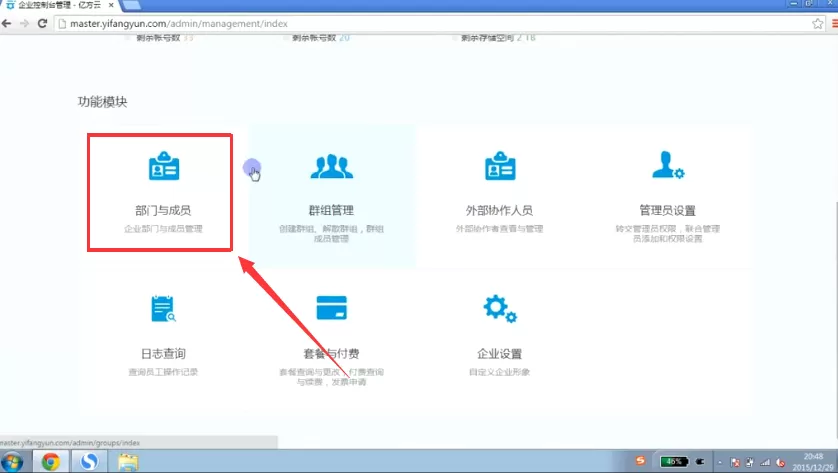Image resolution: width=838 pixels, height=473 pixels.
Task: Click the 功能模块 section heading
Action: click(102, 102)
